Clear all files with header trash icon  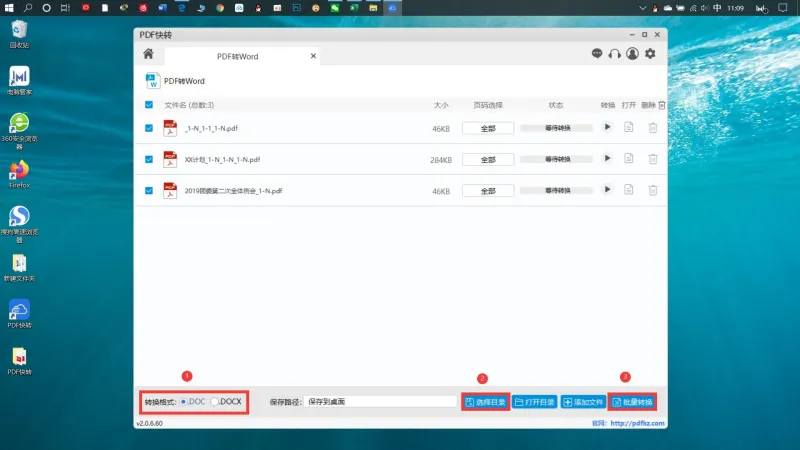point(662,105)
